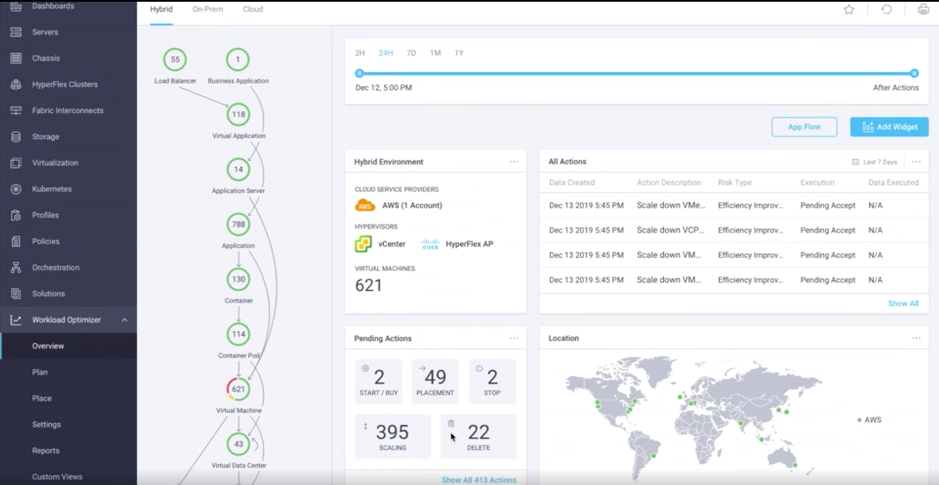
Task: Click the refresh icon at top right
Action: coord(886,10)
